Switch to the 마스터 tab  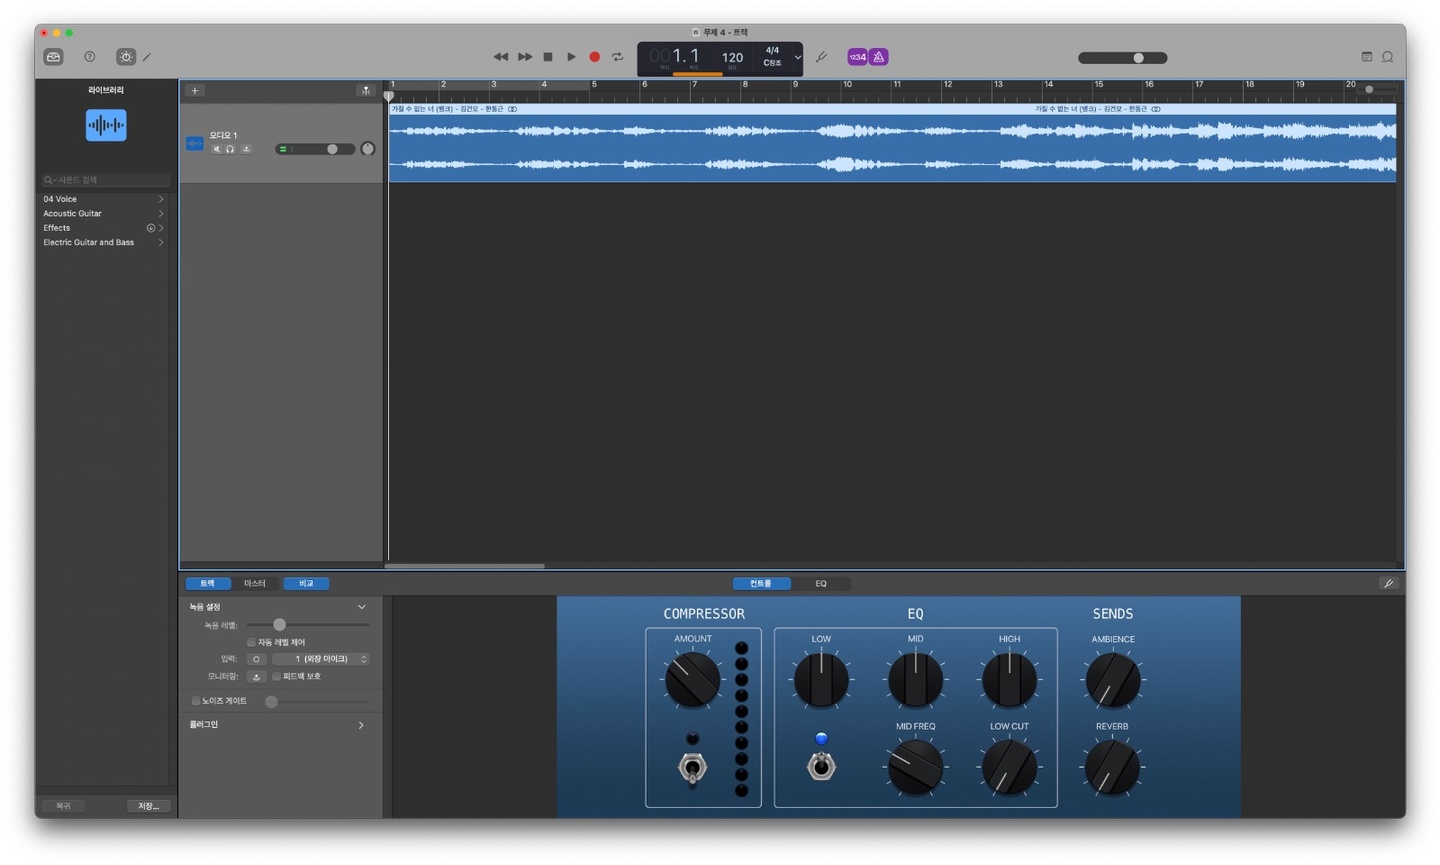(255, 583)
